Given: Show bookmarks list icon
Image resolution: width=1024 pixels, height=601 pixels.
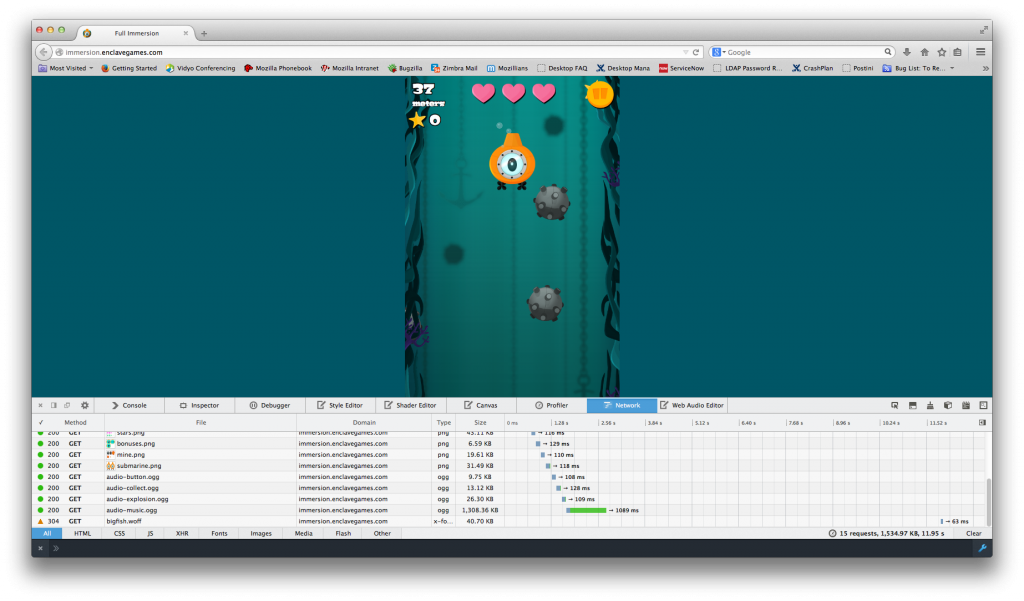Looking at the screenshot, I should (957, 52).
